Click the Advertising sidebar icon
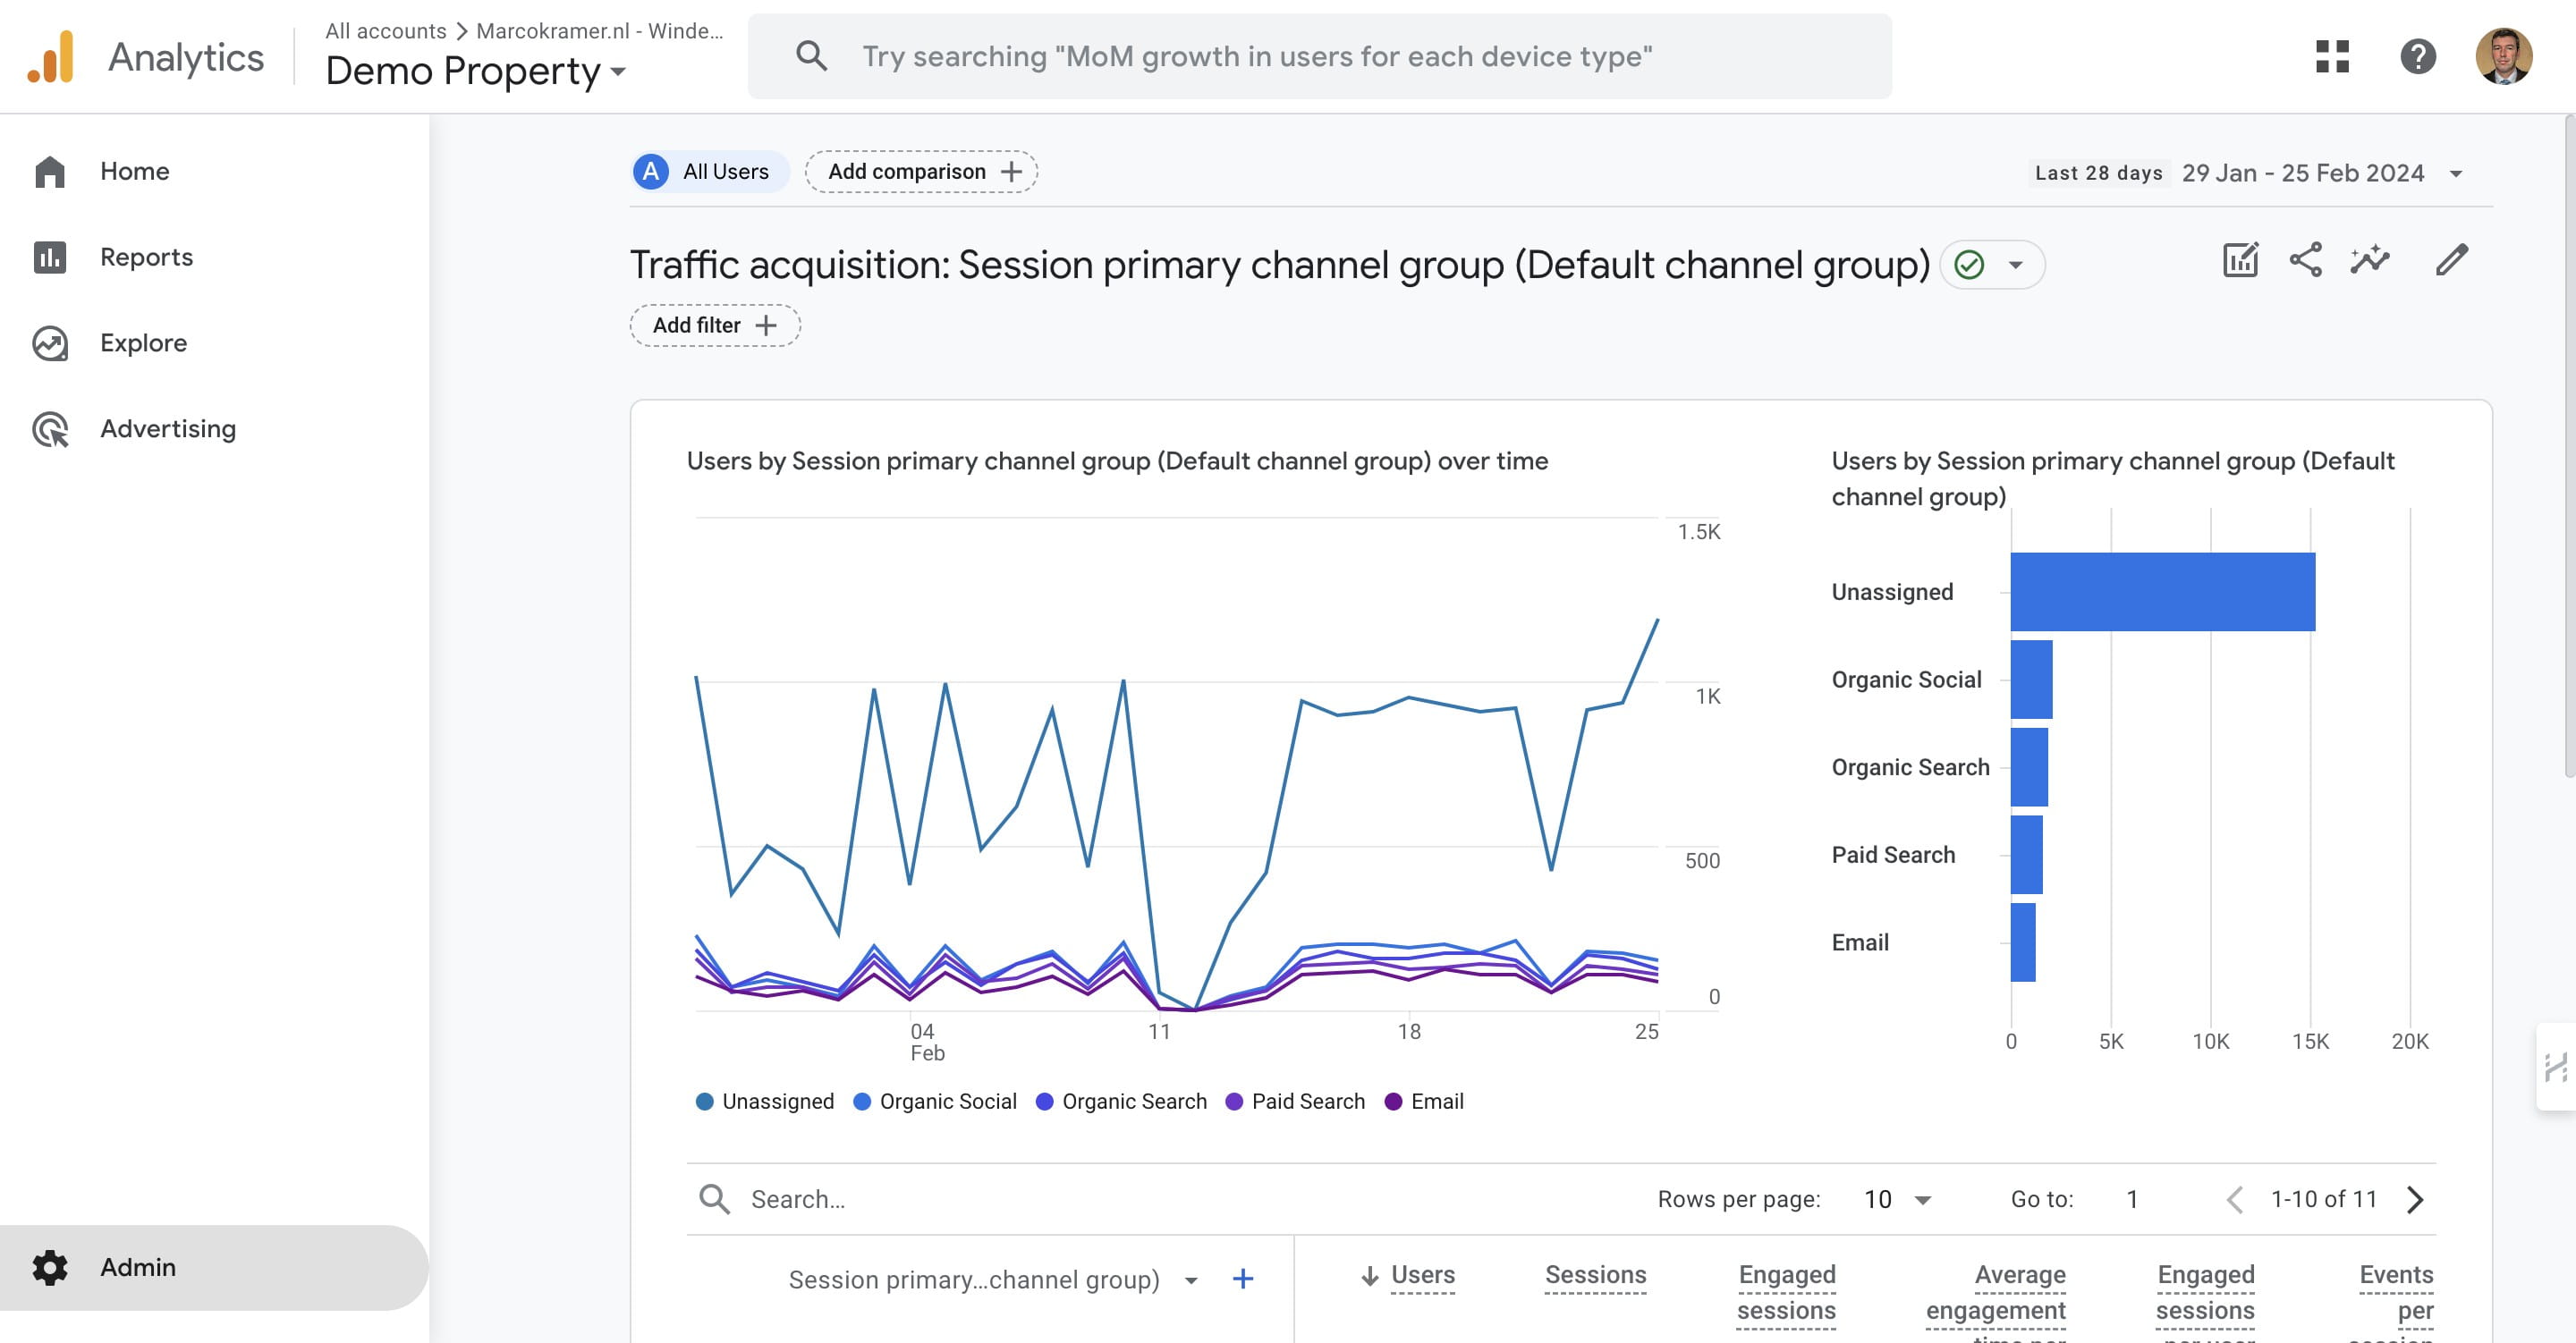 pyautogui.click(x=50, y=429)
